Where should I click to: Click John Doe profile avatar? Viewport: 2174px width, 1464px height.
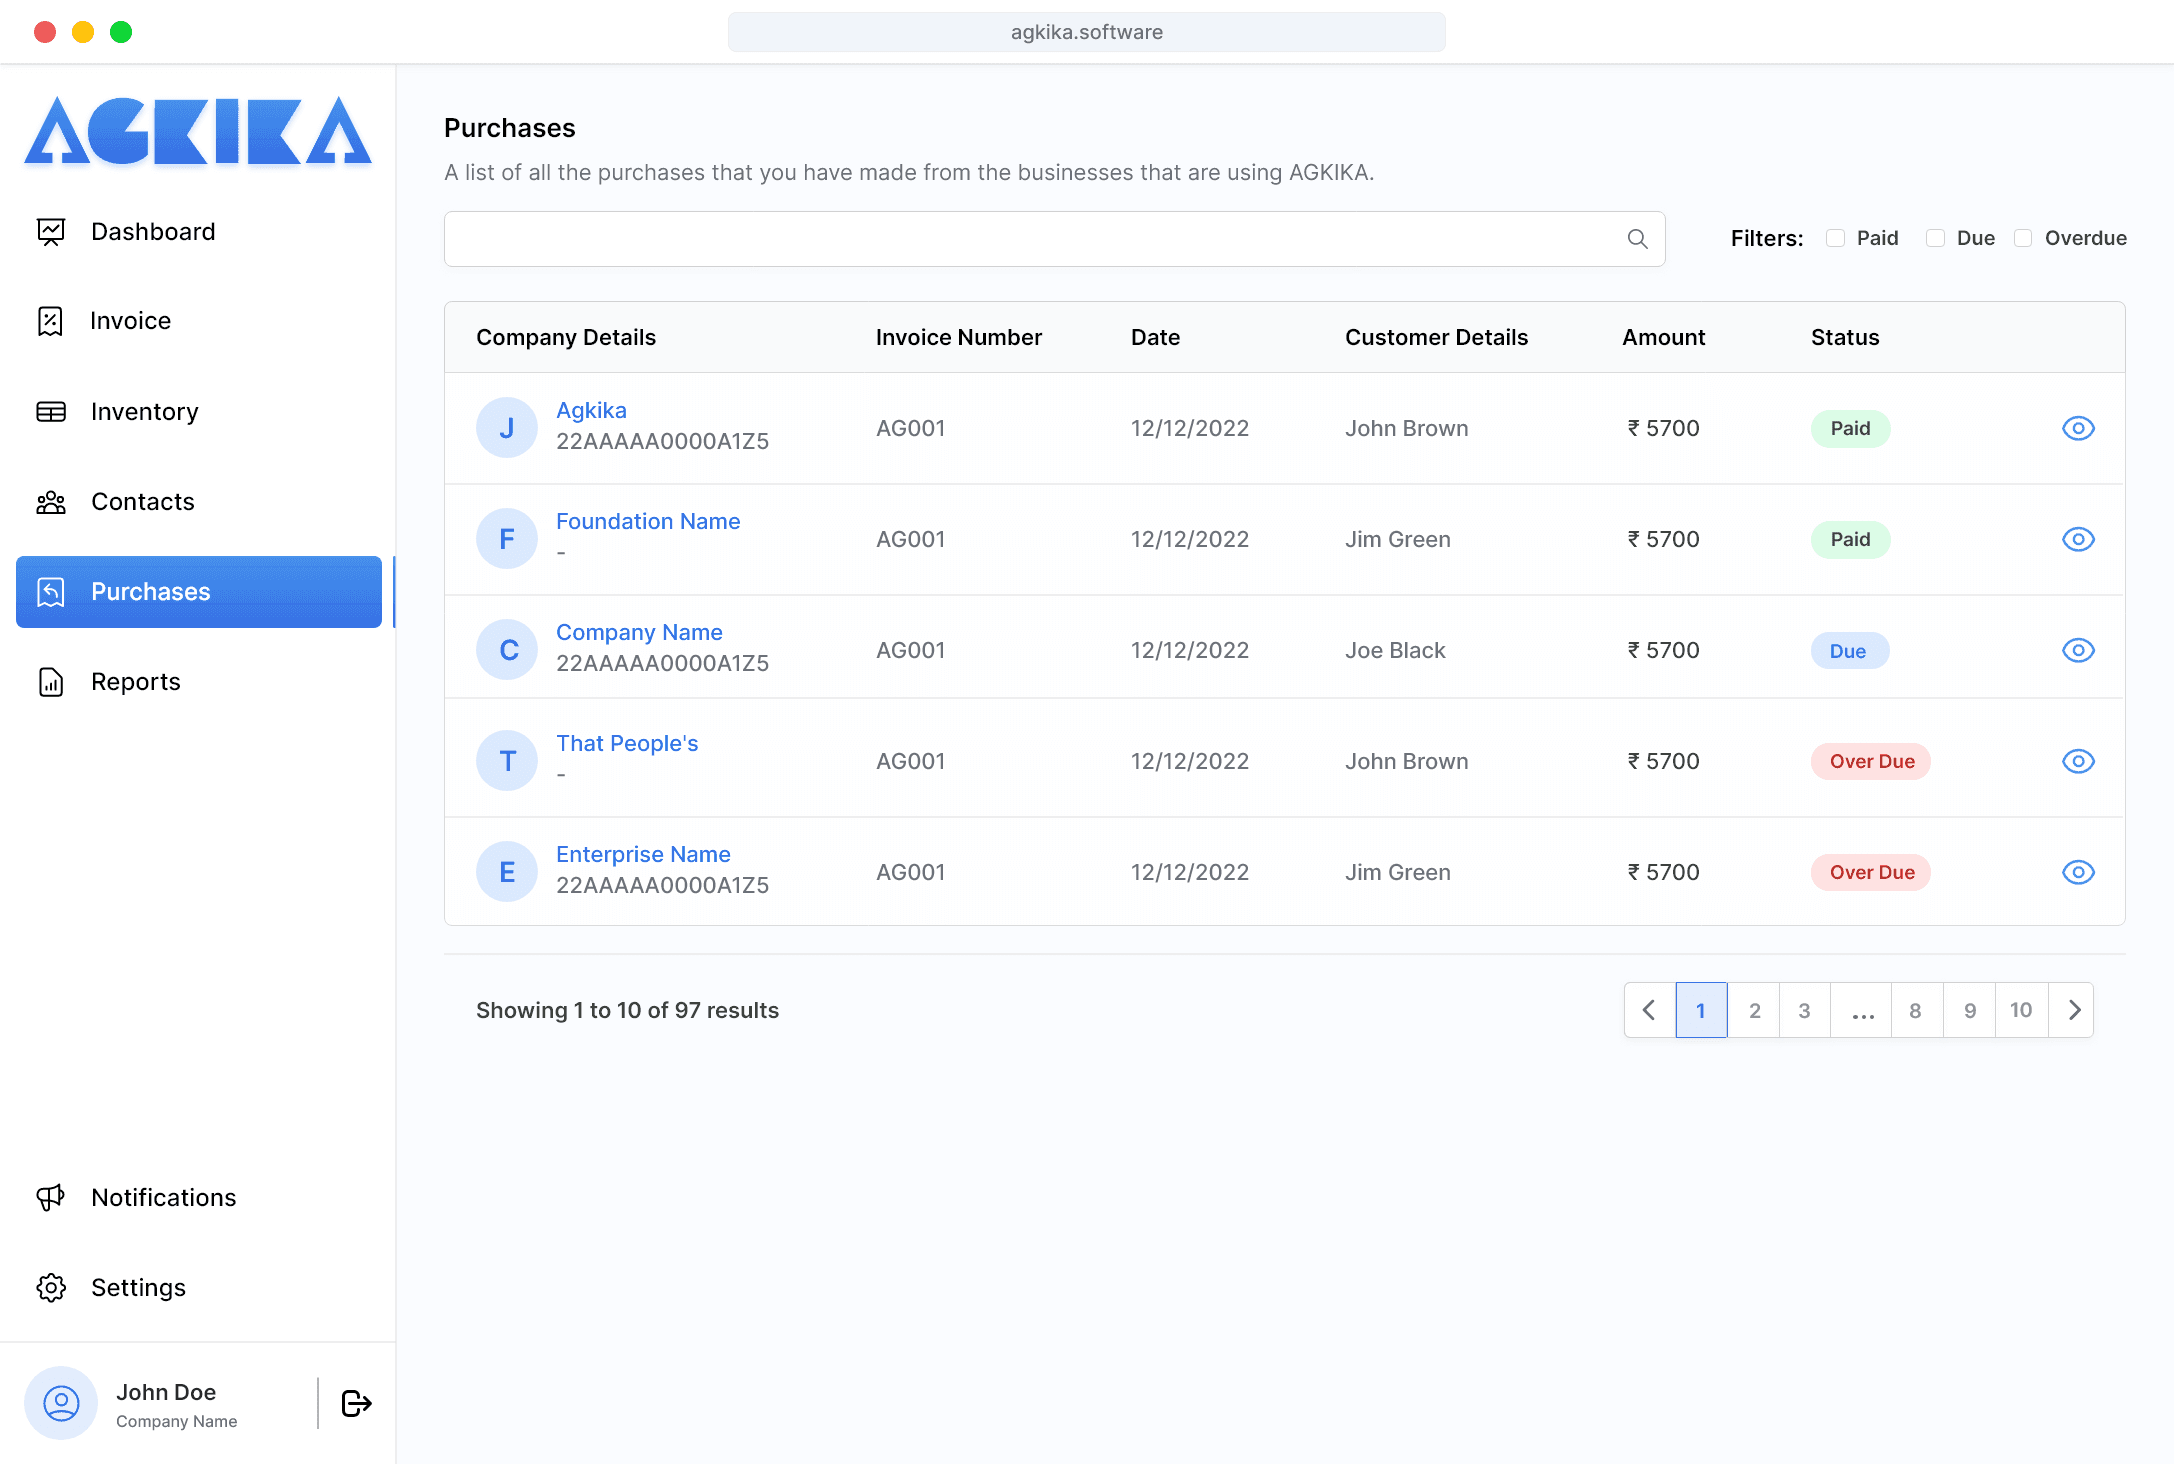tap(61, 1403)
